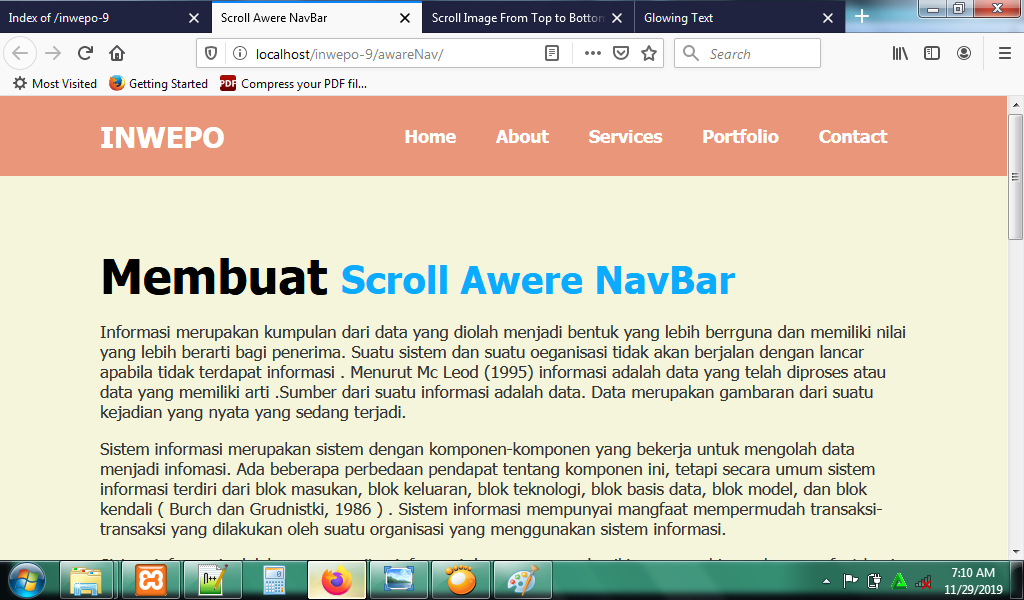Open a new browser tab

(x=862, y=17)
